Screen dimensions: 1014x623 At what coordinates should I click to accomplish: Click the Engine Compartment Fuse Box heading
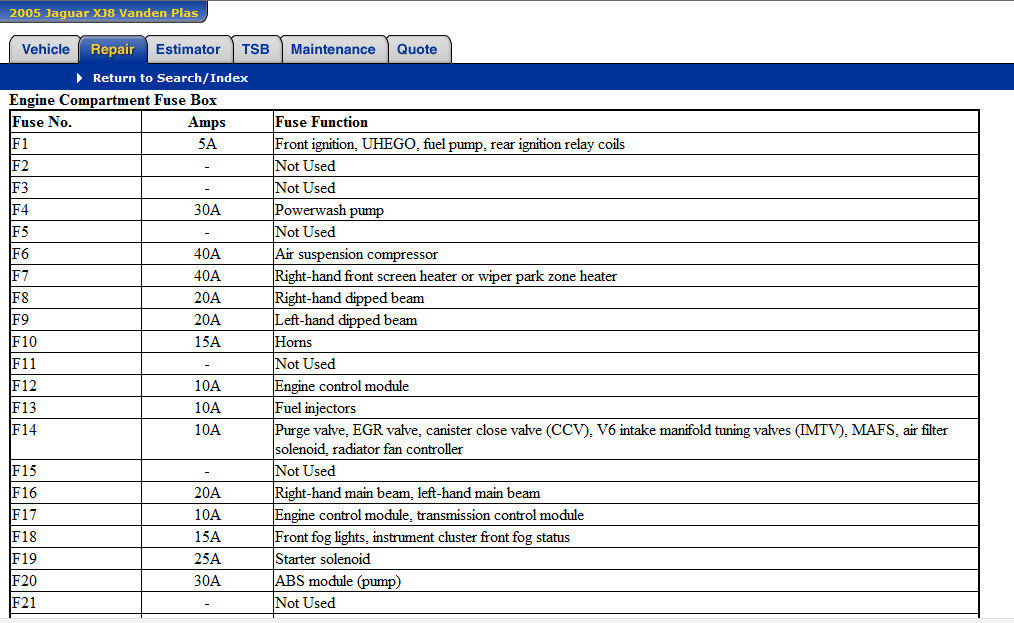tap(113, 100)
